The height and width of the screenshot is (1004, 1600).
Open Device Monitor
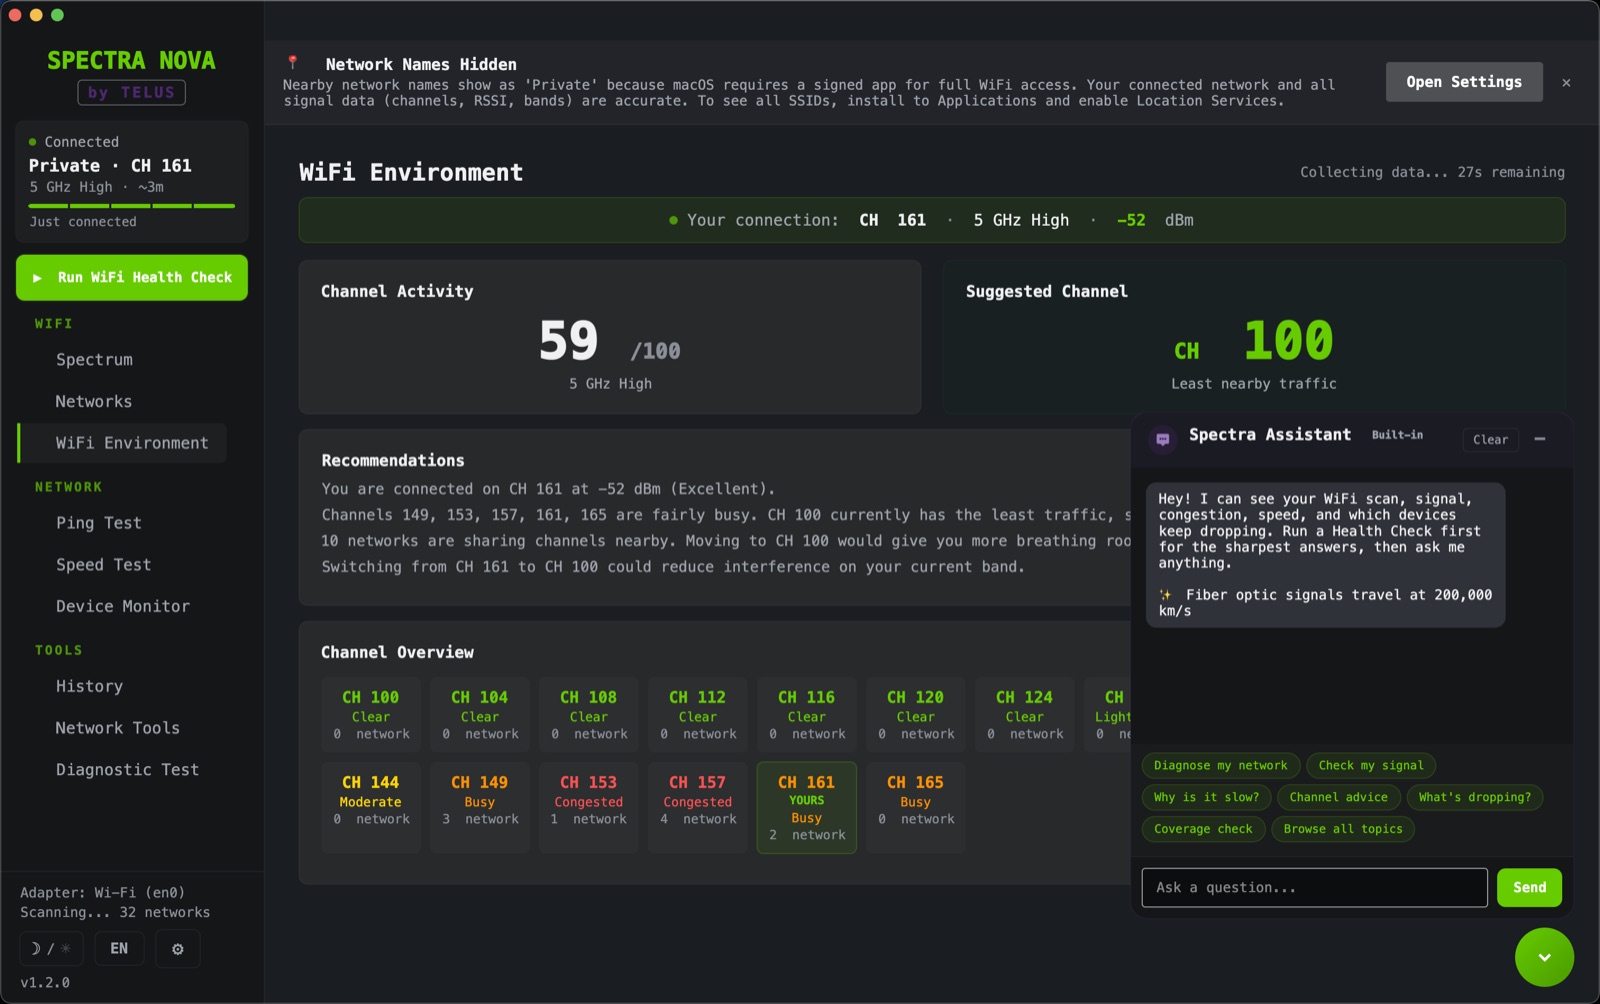pyautogui.click(x=123, y=607)
